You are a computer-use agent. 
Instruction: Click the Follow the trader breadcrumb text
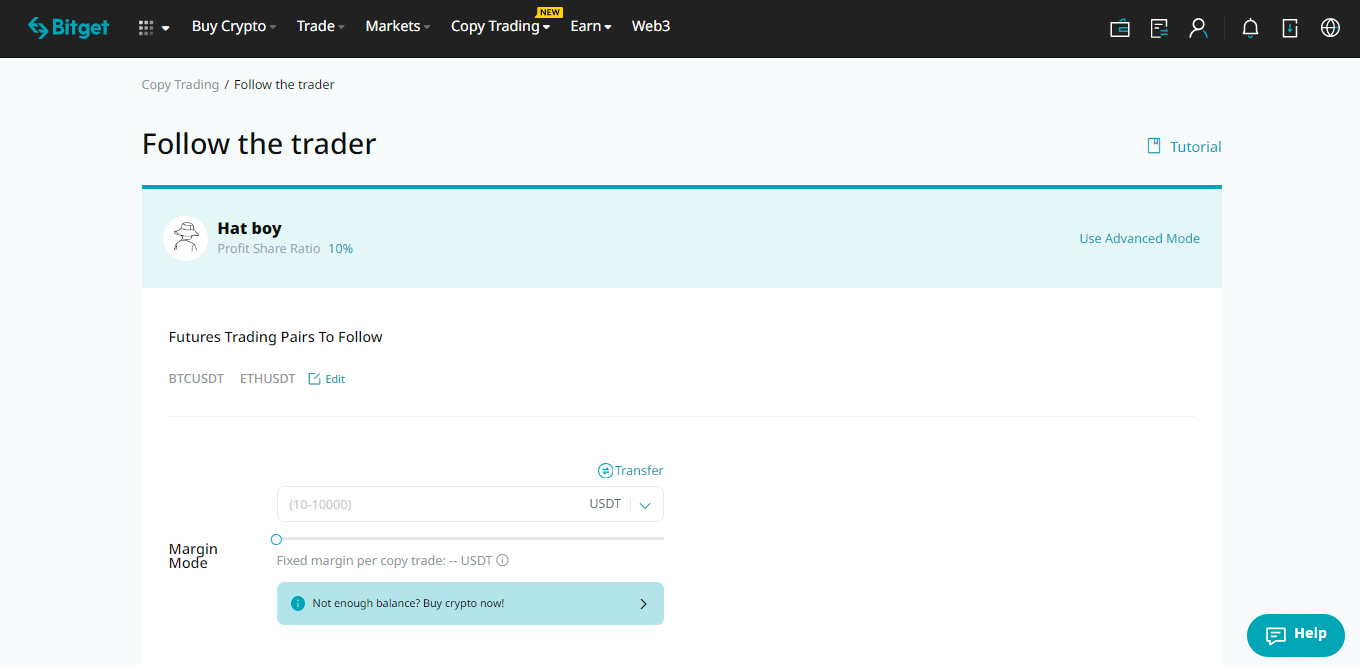[284, 85]
